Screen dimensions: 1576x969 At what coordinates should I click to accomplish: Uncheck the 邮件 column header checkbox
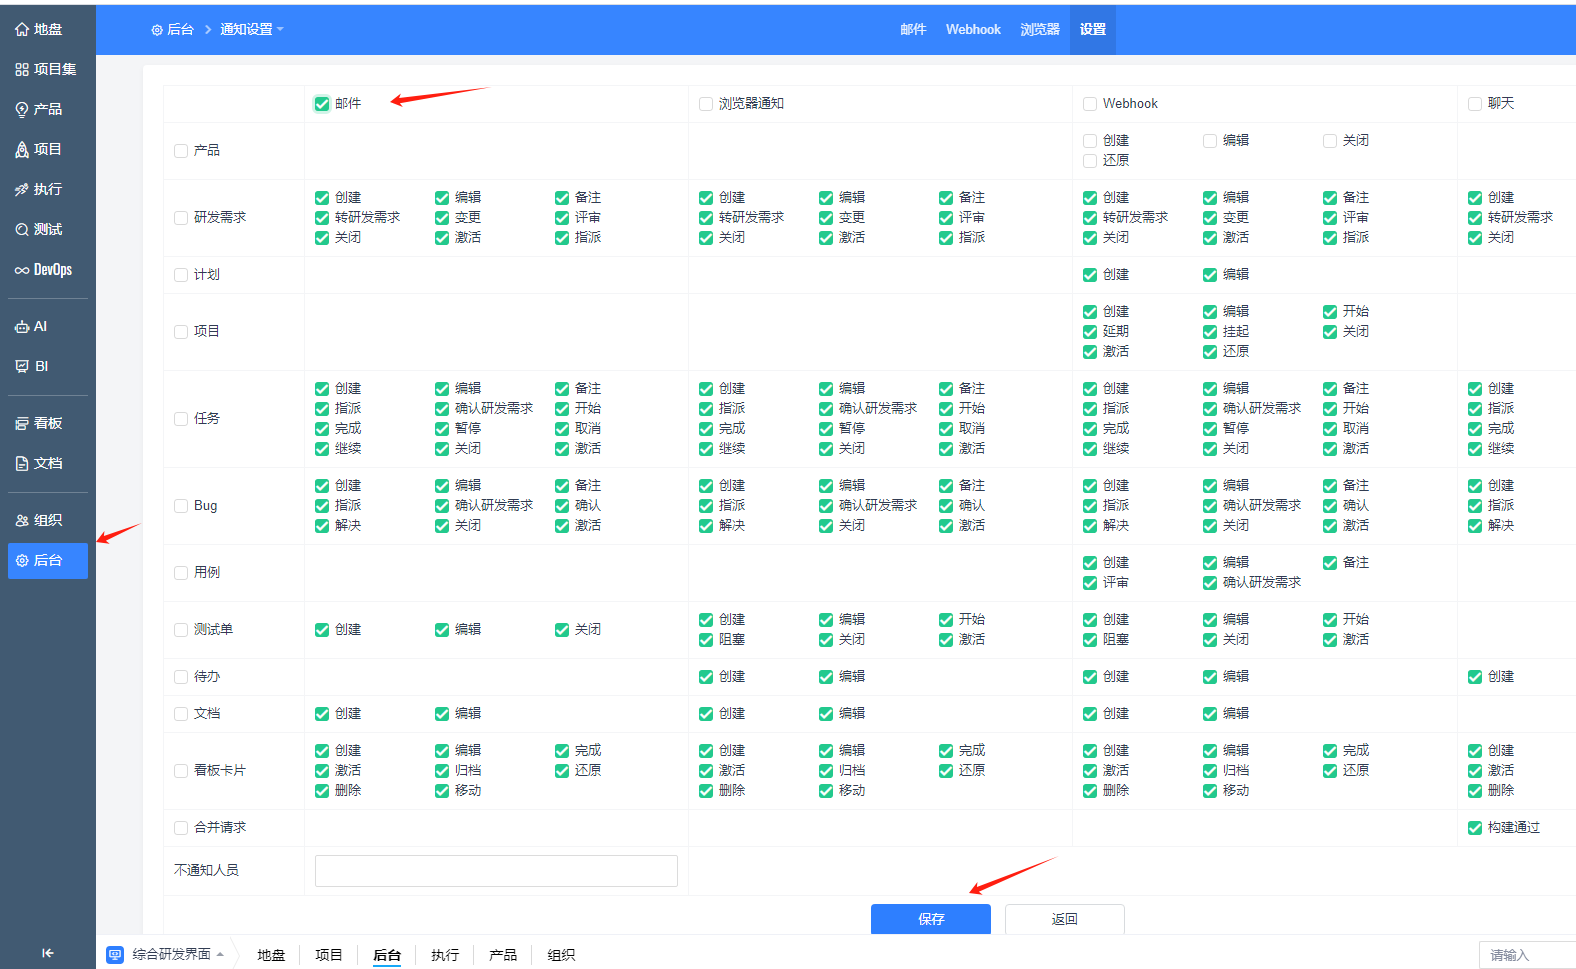pos(322,104)
